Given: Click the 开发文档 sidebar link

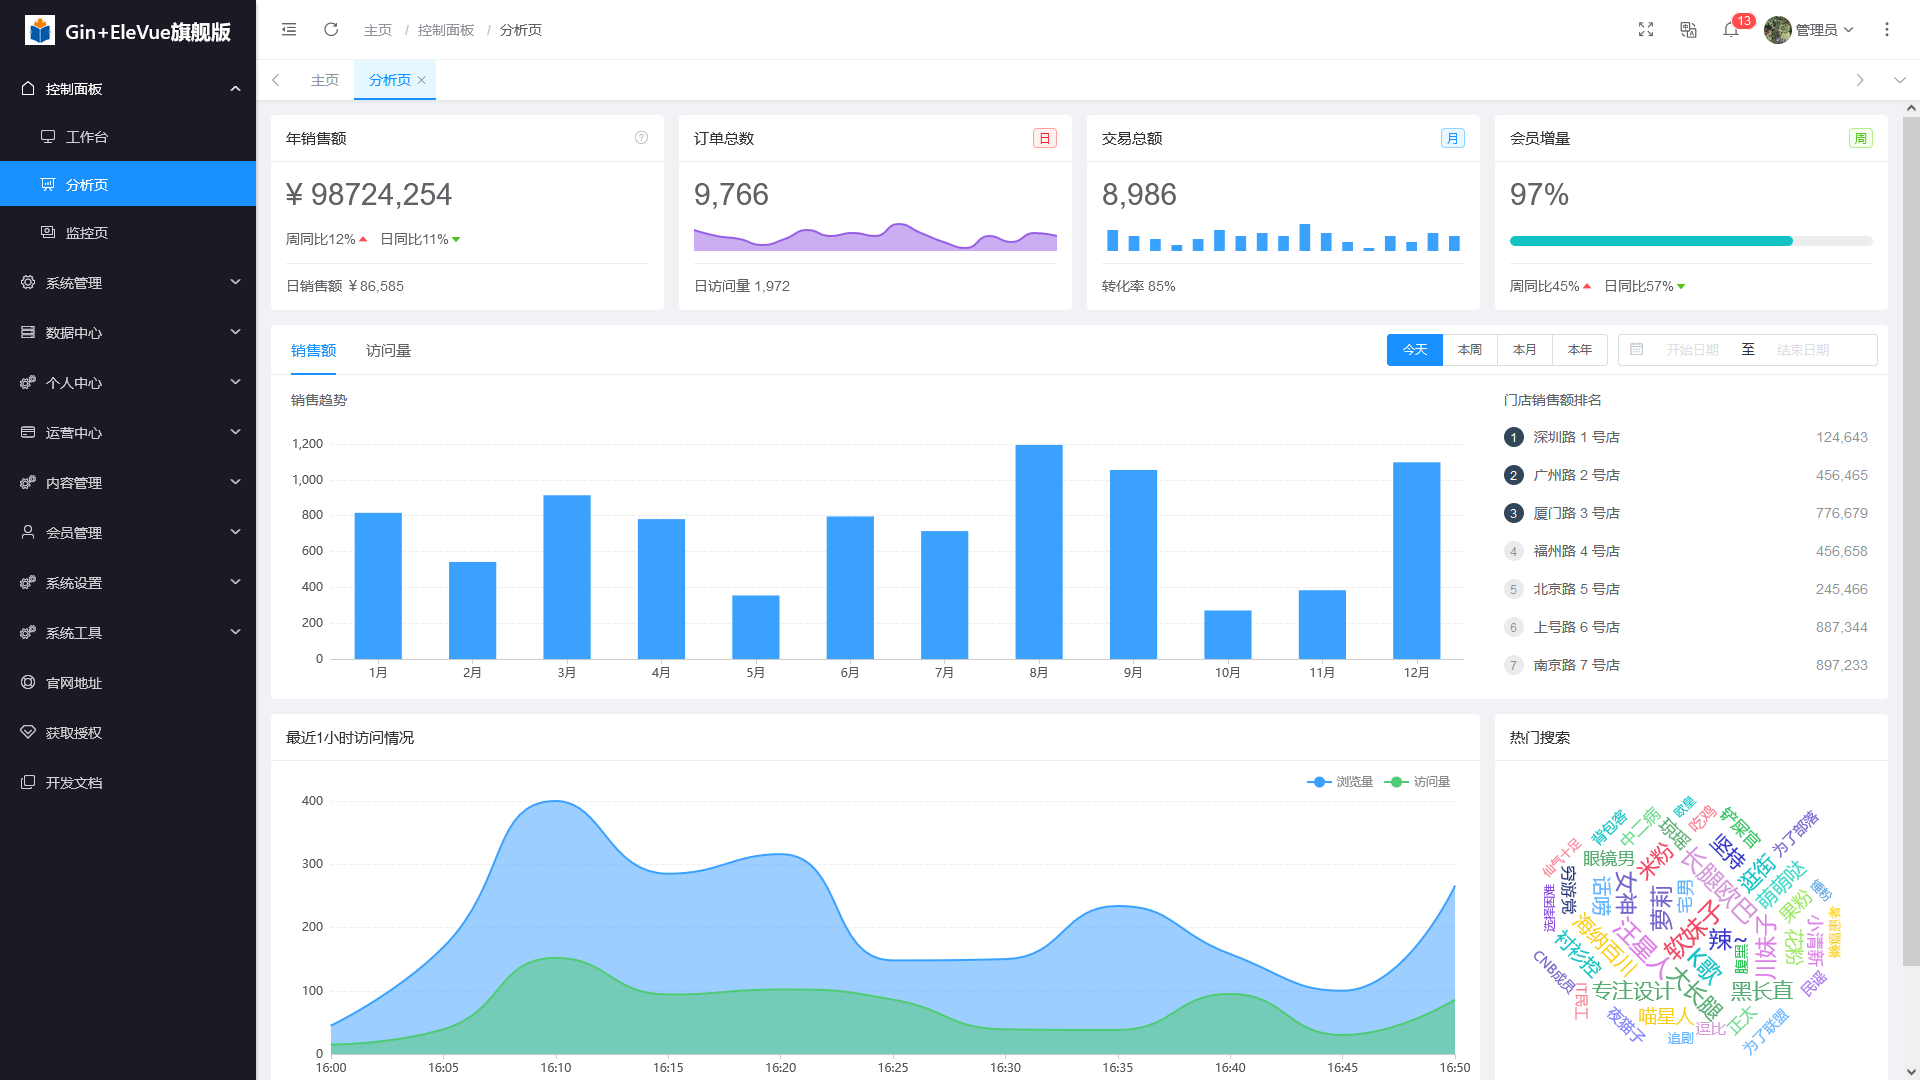Looking at the screenshot, I should coord(74,783).
